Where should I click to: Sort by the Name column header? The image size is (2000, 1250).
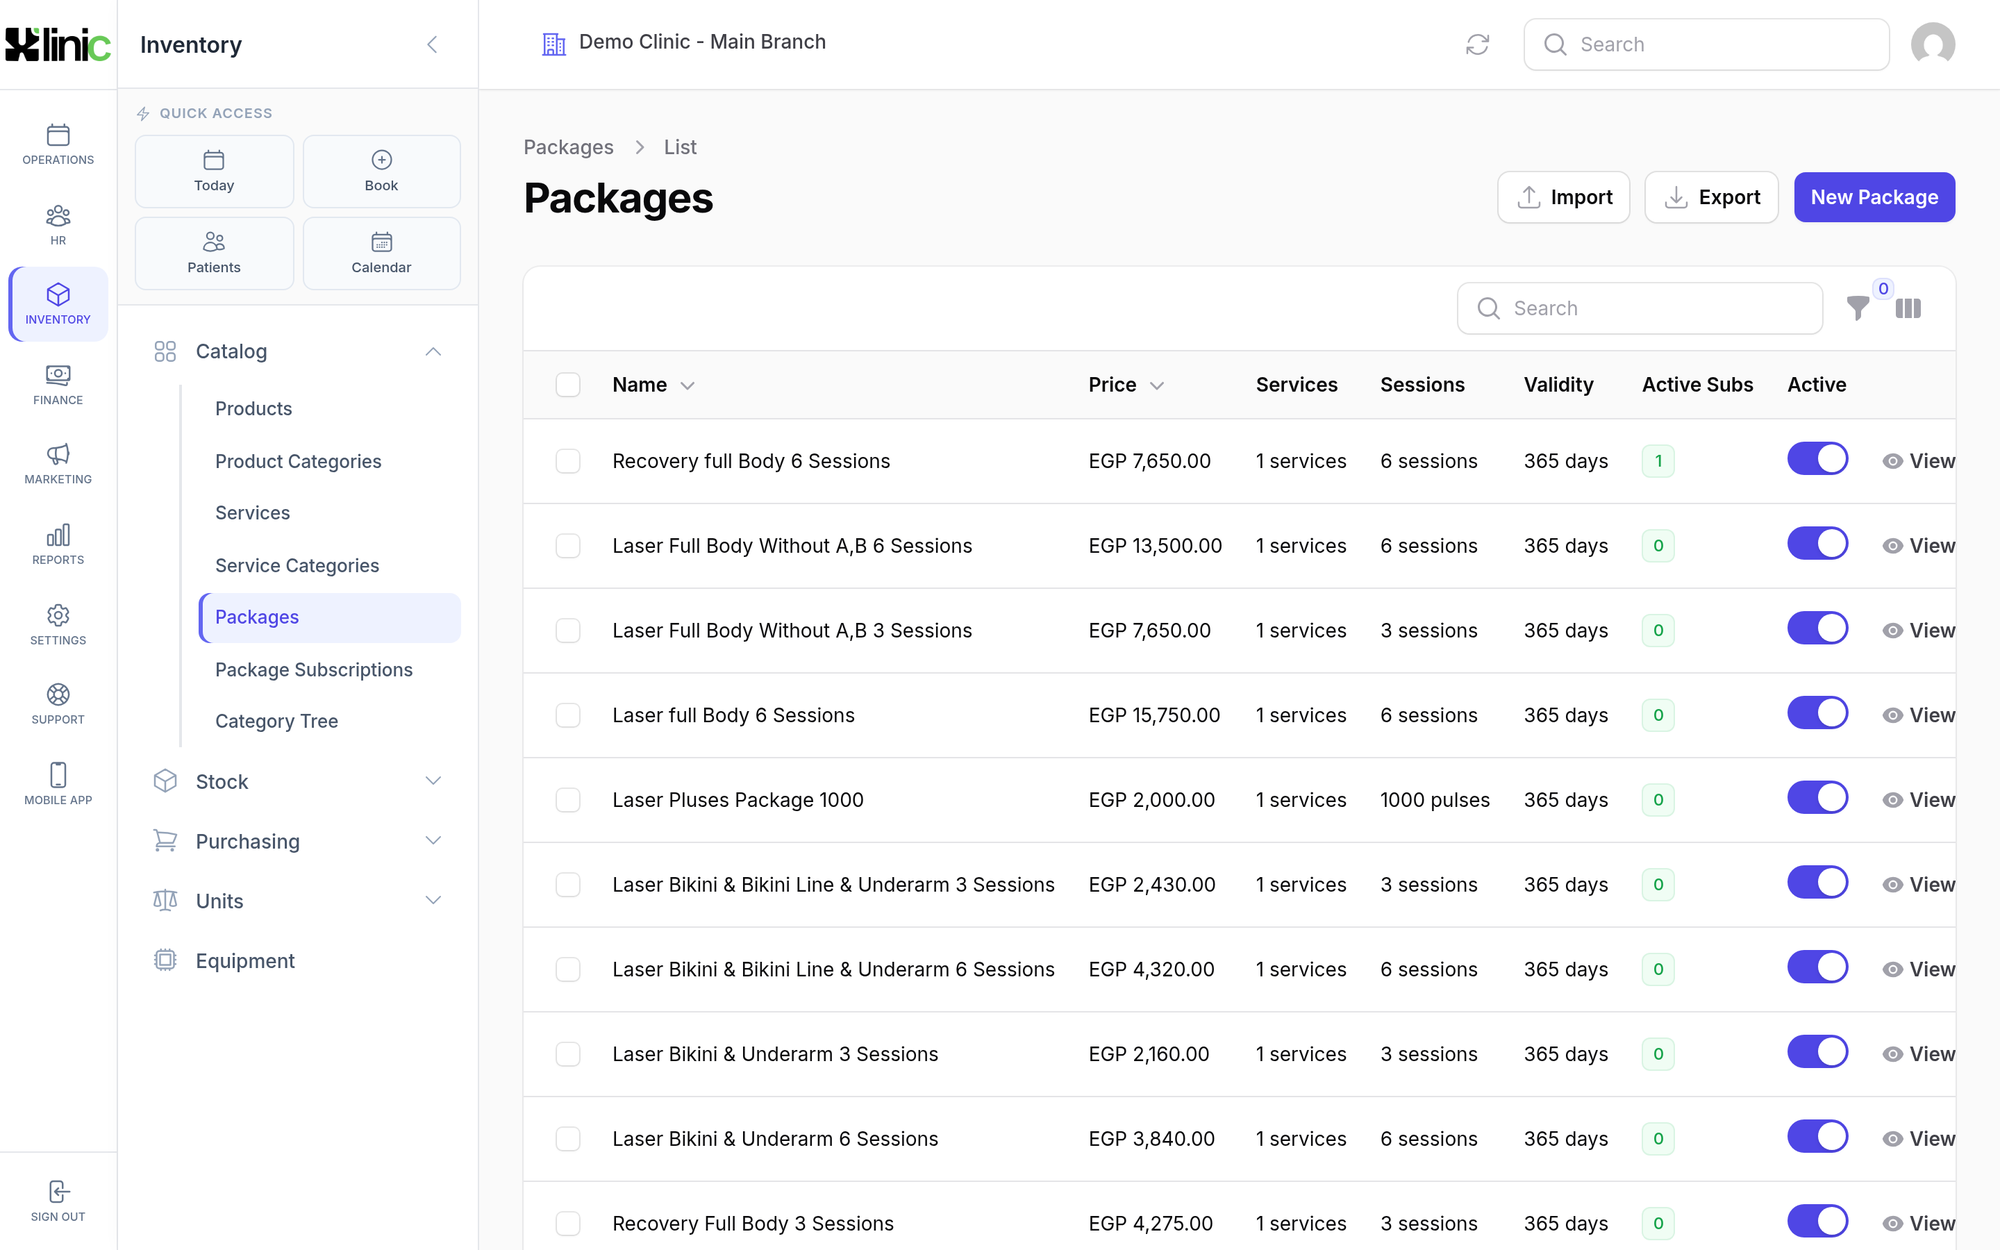(653, 385)
